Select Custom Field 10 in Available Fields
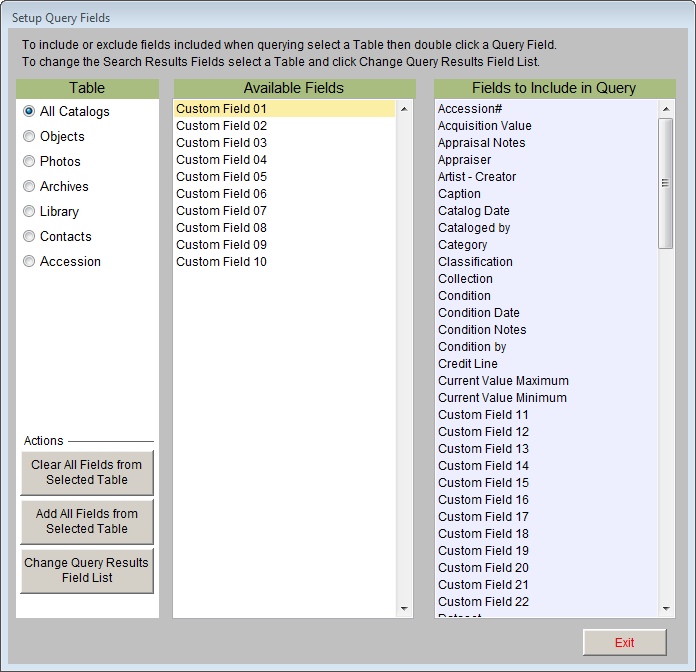 click(x=284, y=262)
